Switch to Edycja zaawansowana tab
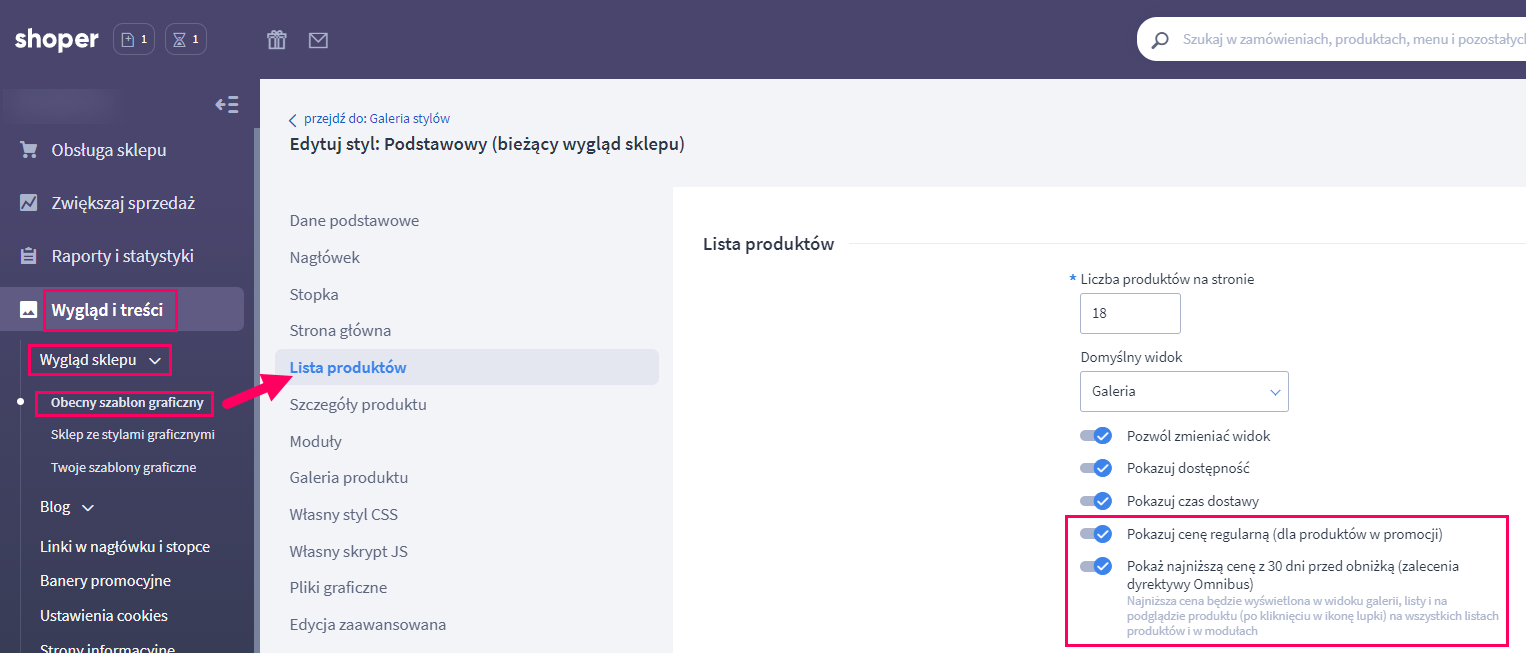This screenshot has width=1526, height=653. click(x=368, y=625)
